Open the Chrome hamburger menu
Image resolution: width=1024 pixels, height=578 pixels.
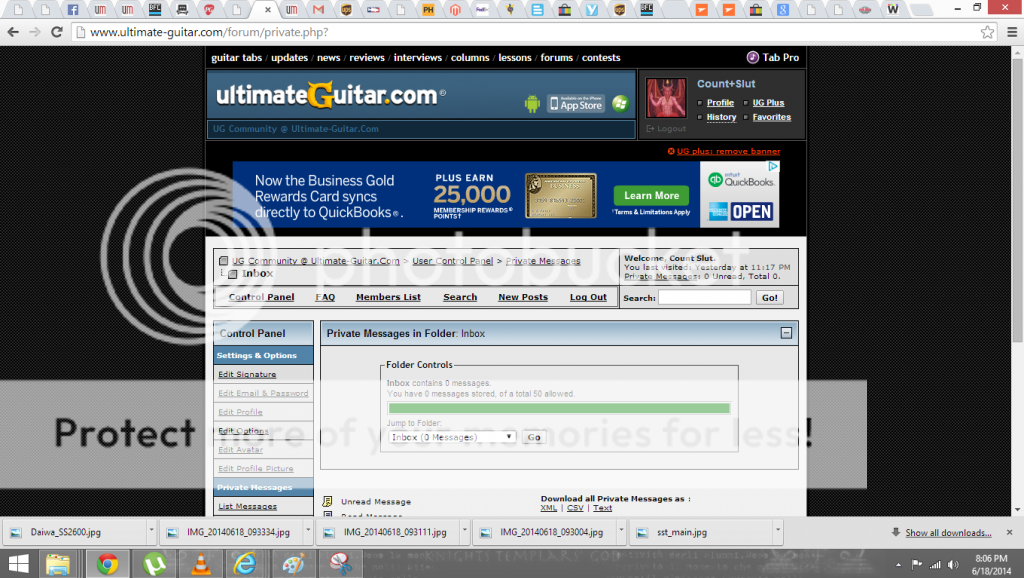click(x=1012, y=32)
